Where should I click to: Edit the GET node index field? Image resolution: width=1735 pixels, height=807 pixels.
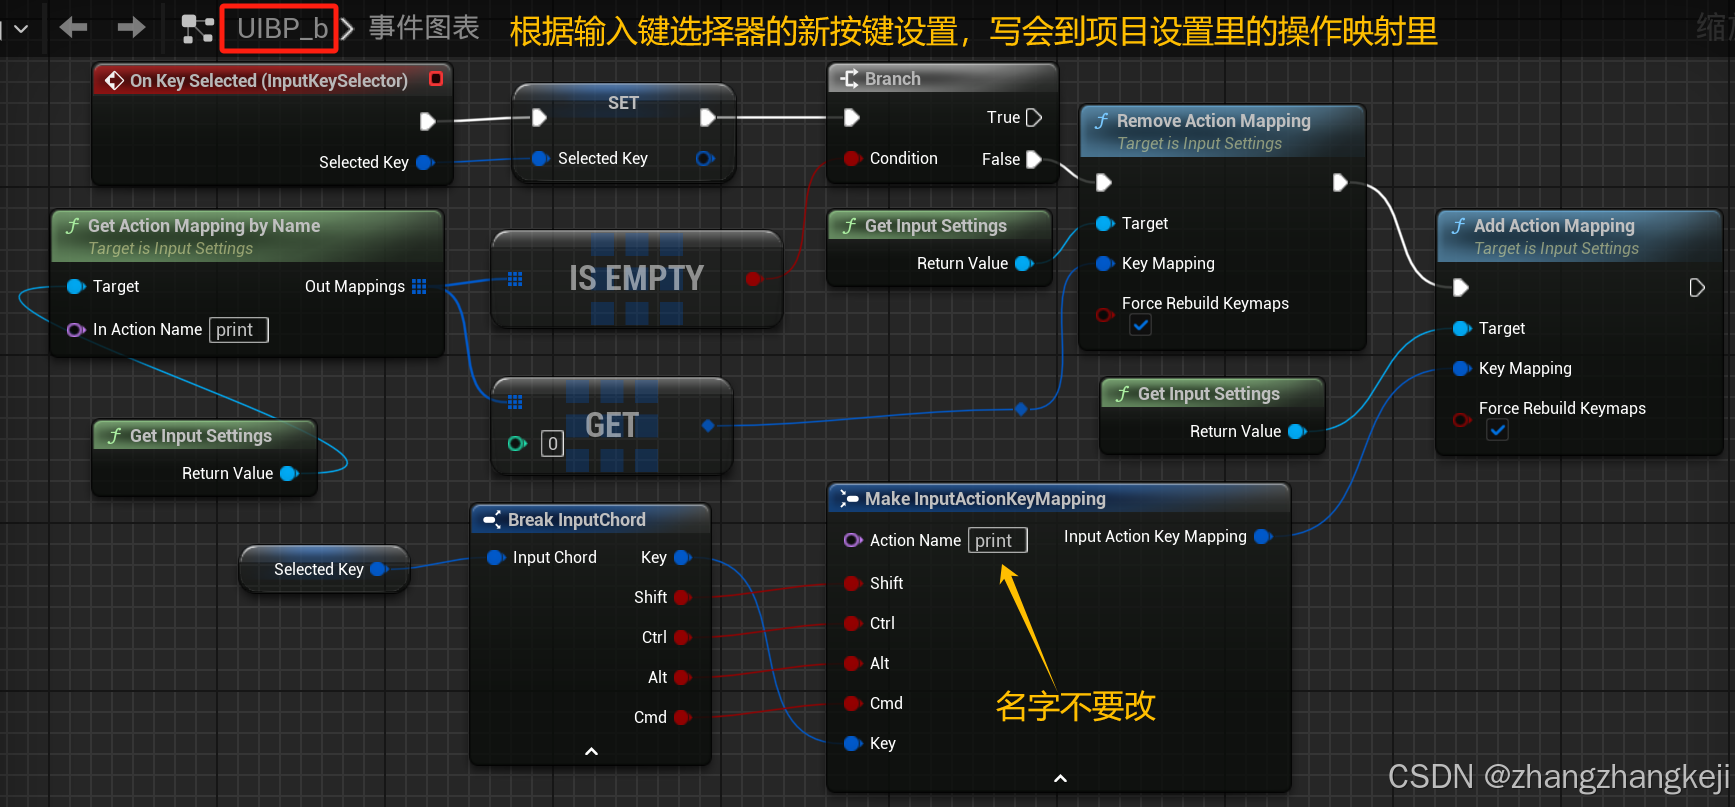point(552,443)
